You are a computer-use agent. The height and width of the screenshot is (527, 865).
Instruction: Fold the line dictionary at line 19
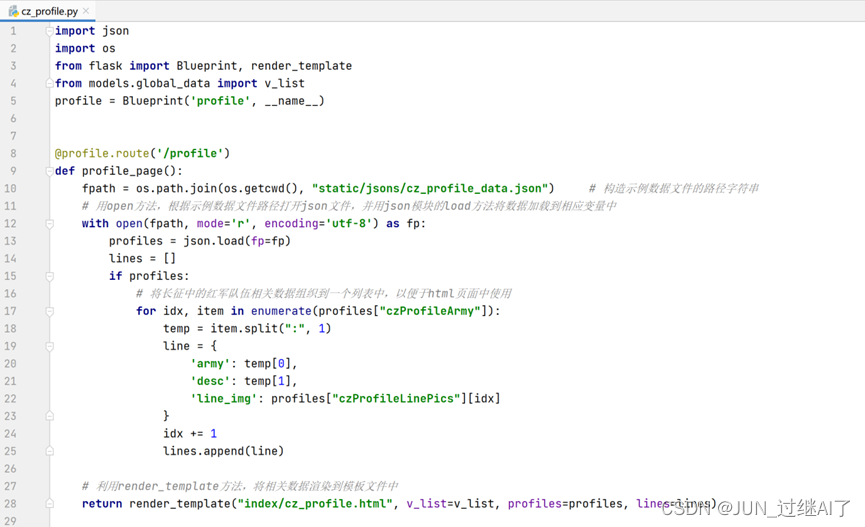click(49, 346)
